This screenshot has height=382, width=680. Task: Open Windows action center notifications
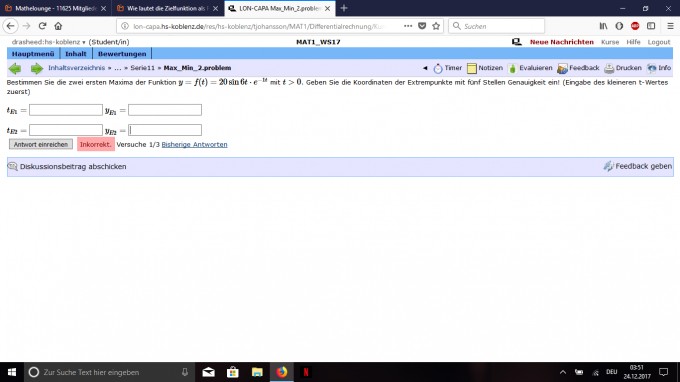663,372
